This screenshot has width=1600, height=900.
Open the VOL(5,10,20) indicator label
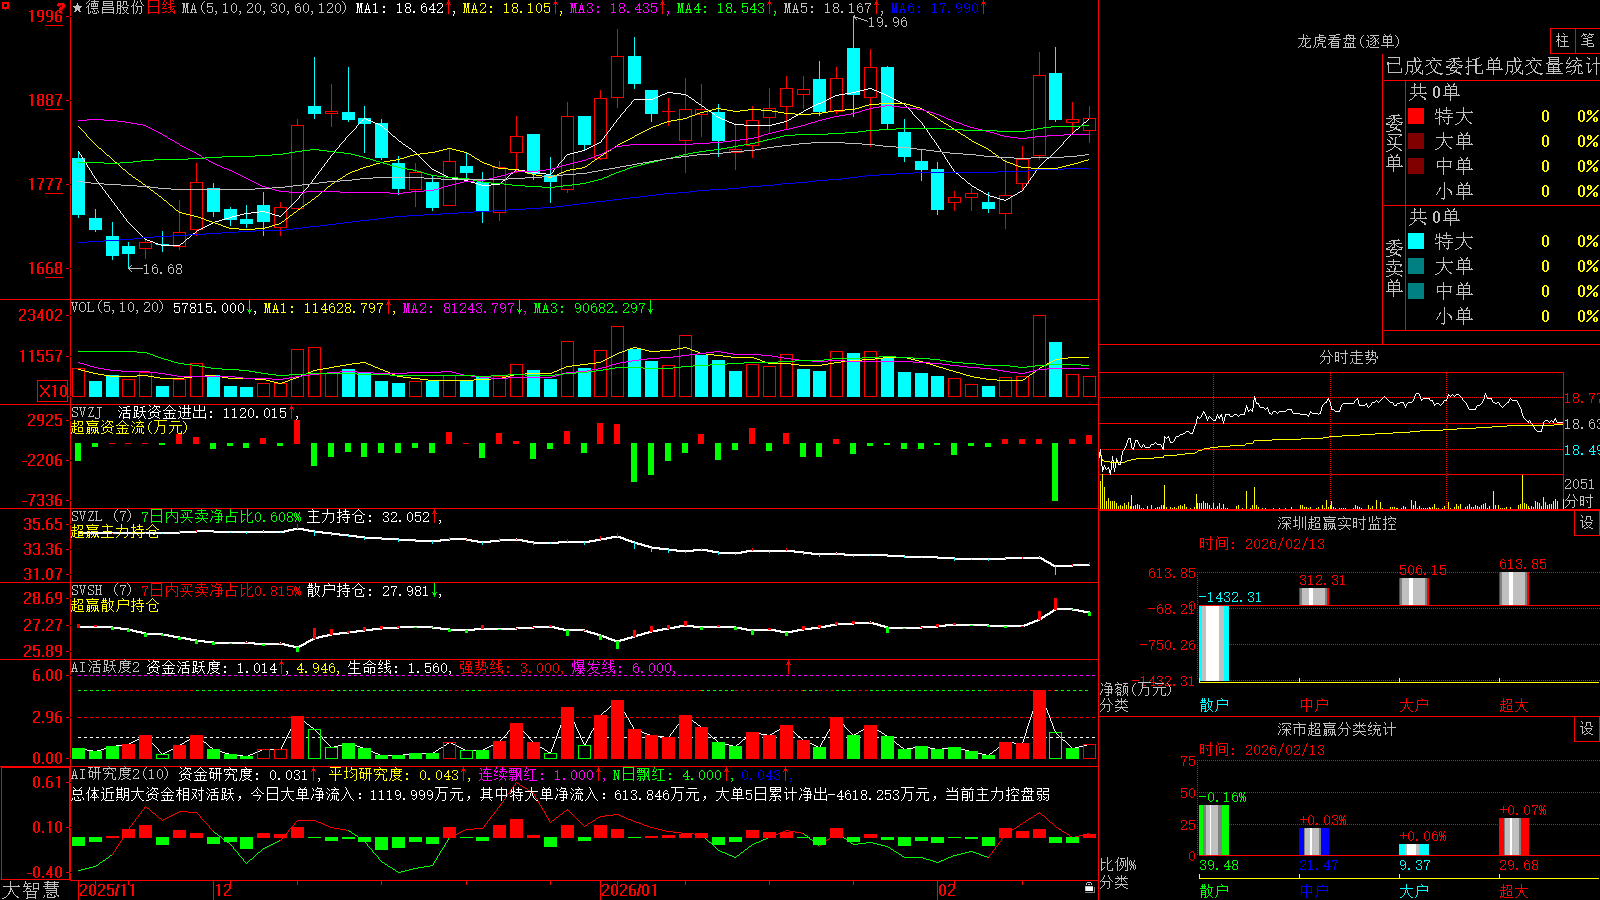[117, 308]
